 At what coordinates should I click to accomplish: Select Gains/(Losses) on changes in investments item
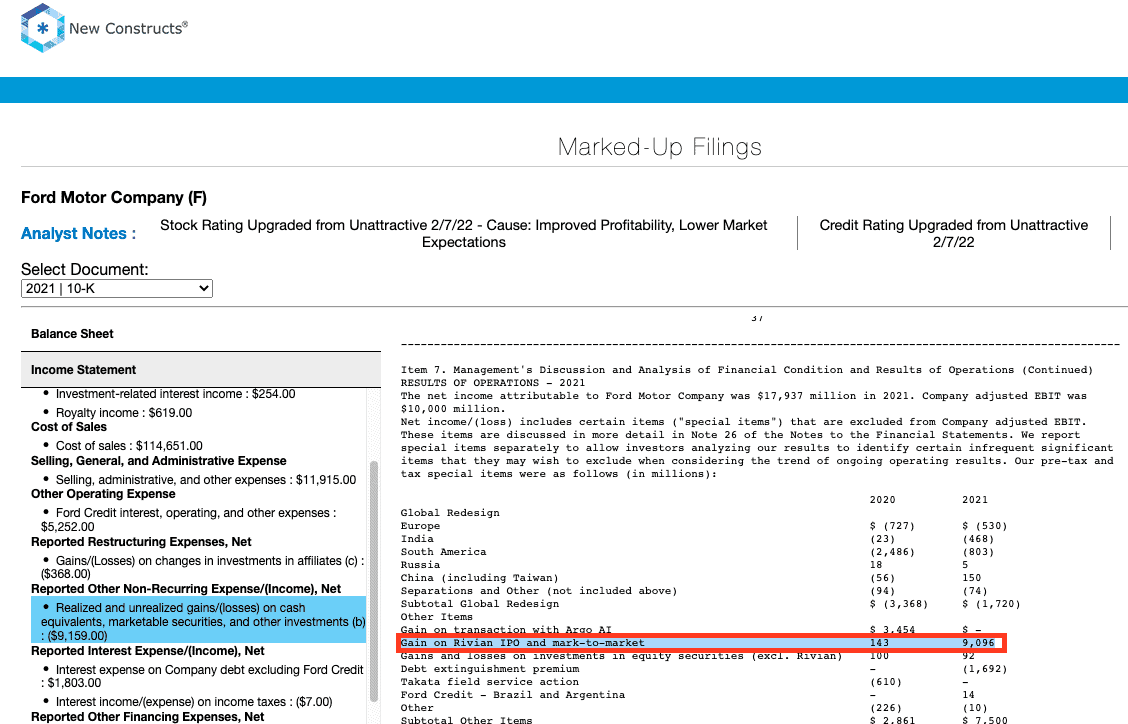coord(203,567)
